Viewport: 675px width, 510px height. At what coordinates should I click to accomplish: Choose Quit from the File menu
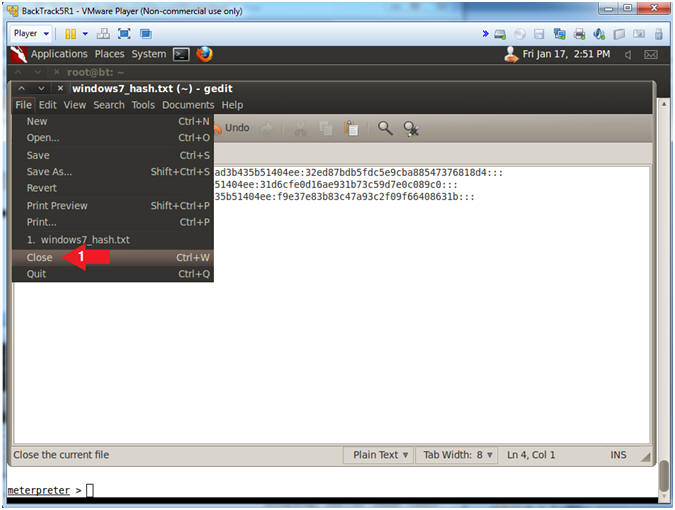coord(113,274)
